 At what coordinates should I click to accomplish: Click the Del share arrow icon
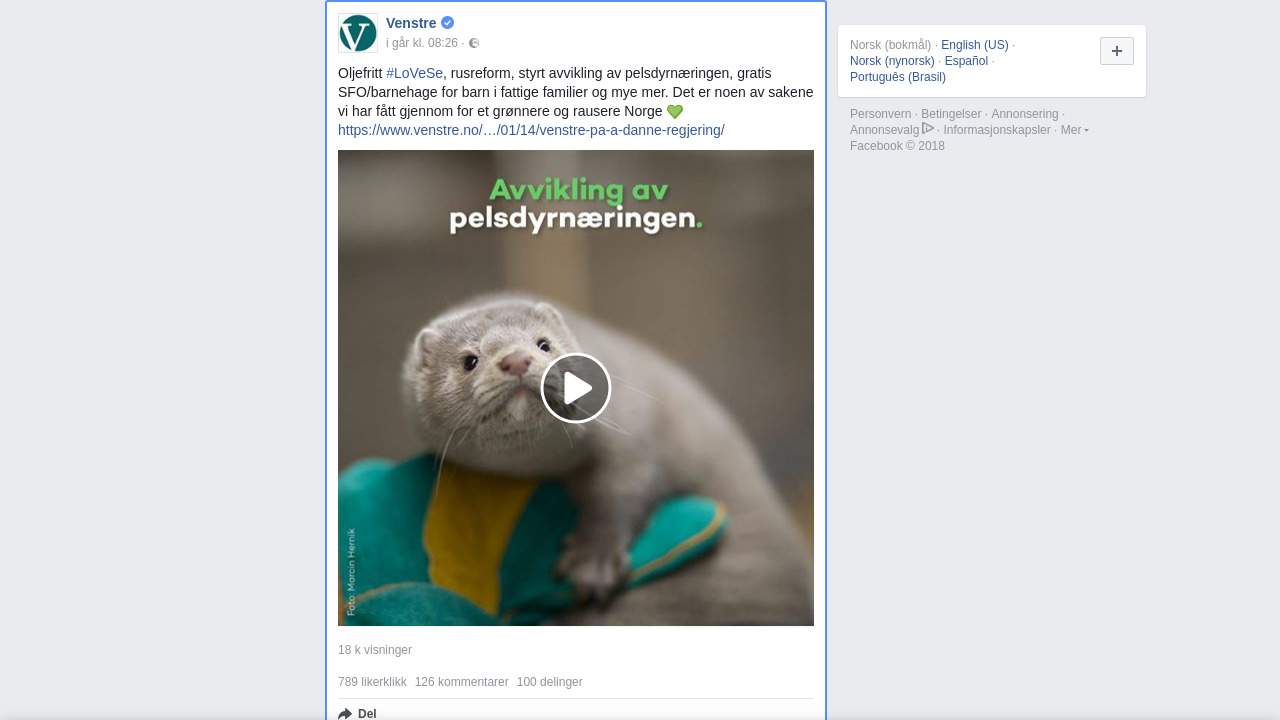pyautogui.click(x=345, y=714)
